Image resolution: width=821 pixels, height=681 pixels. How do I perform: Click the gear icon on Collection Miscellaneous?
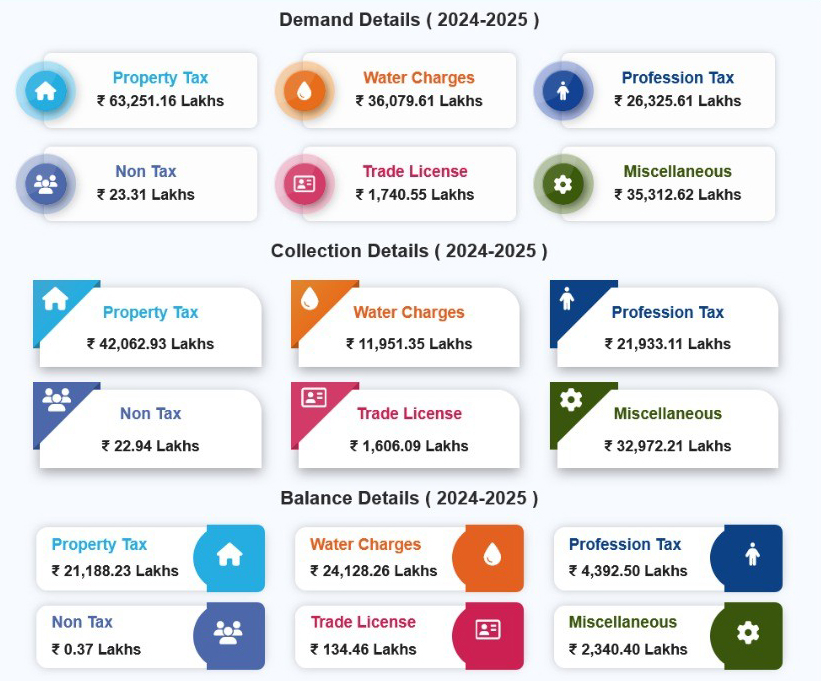coord(571,400)
